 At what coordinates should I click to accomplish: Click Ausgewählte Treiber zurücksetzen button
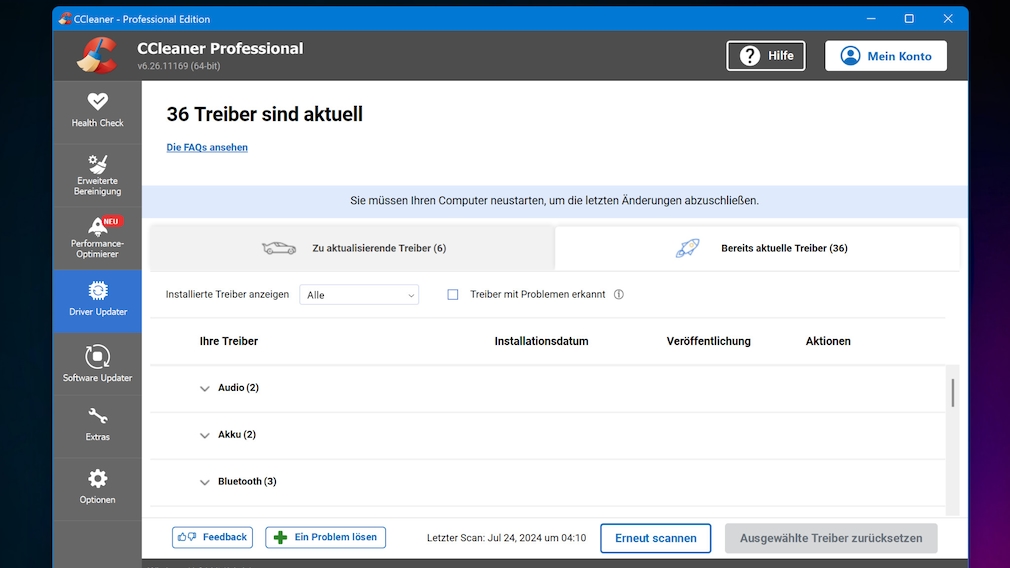tap(831, 538)
